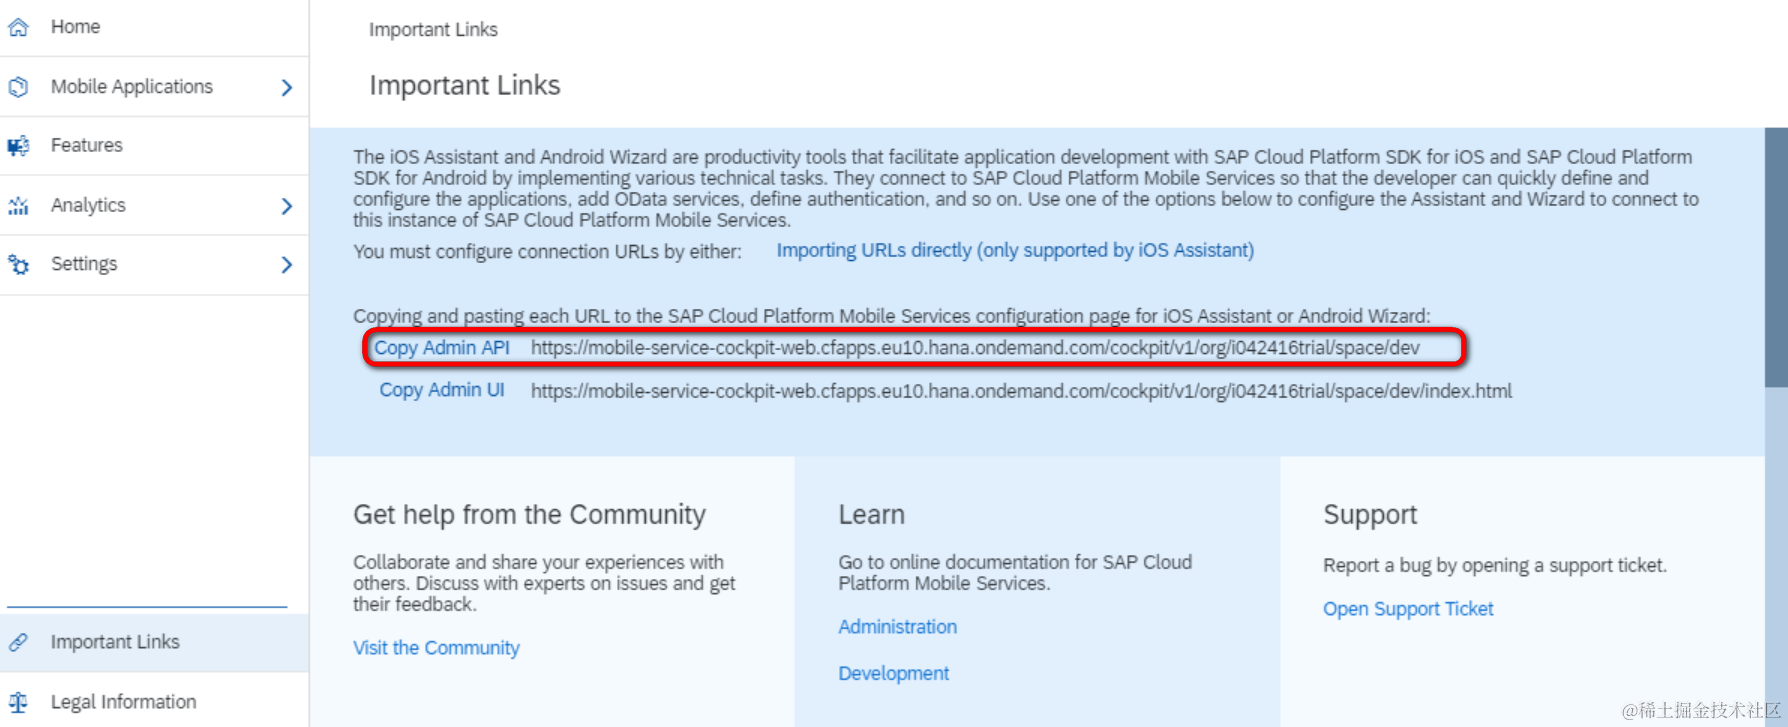Click the Home house icon
Viewport: 1788px width, 727px height.
tap(18, 27)
